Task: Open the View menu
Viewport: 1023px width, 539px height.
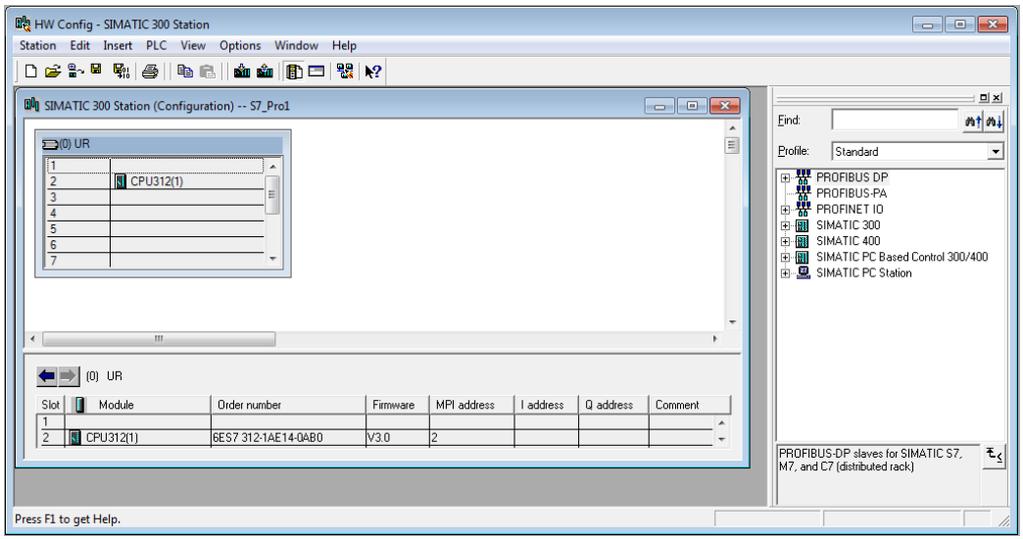Action: click(x=193, y=46)
